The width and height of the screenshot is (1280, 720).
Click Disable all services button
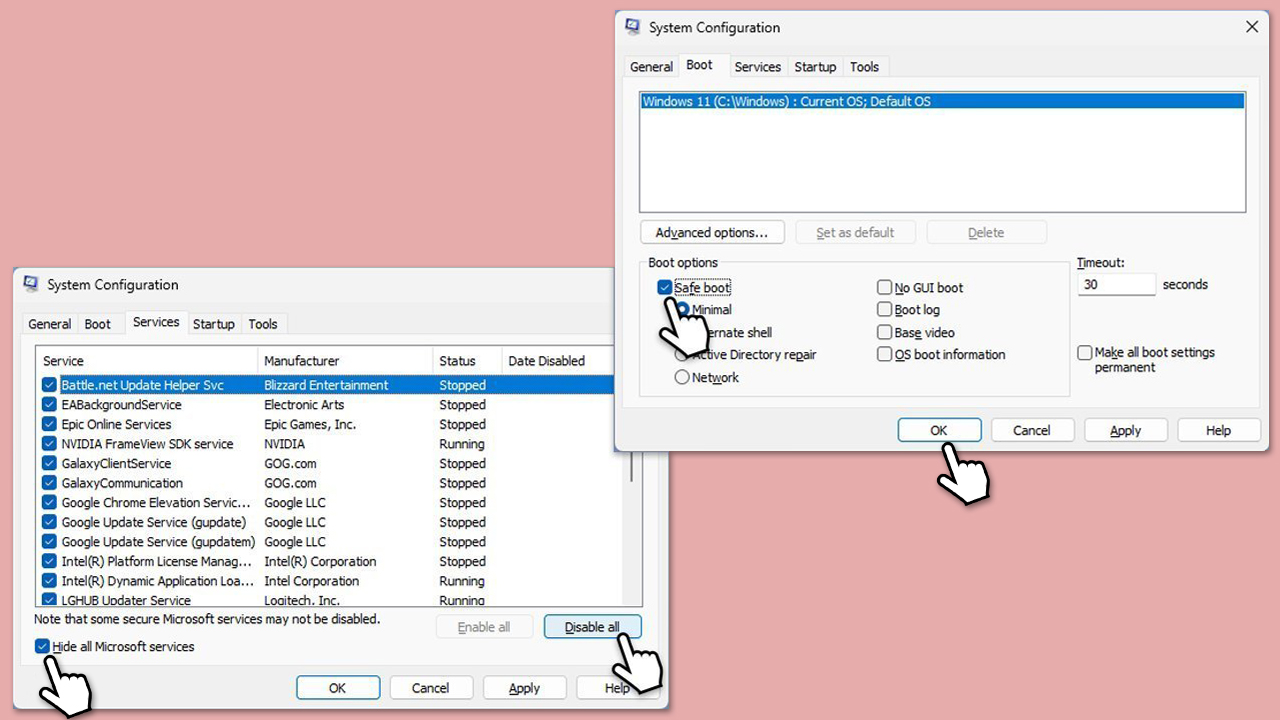tap(592, 627)
